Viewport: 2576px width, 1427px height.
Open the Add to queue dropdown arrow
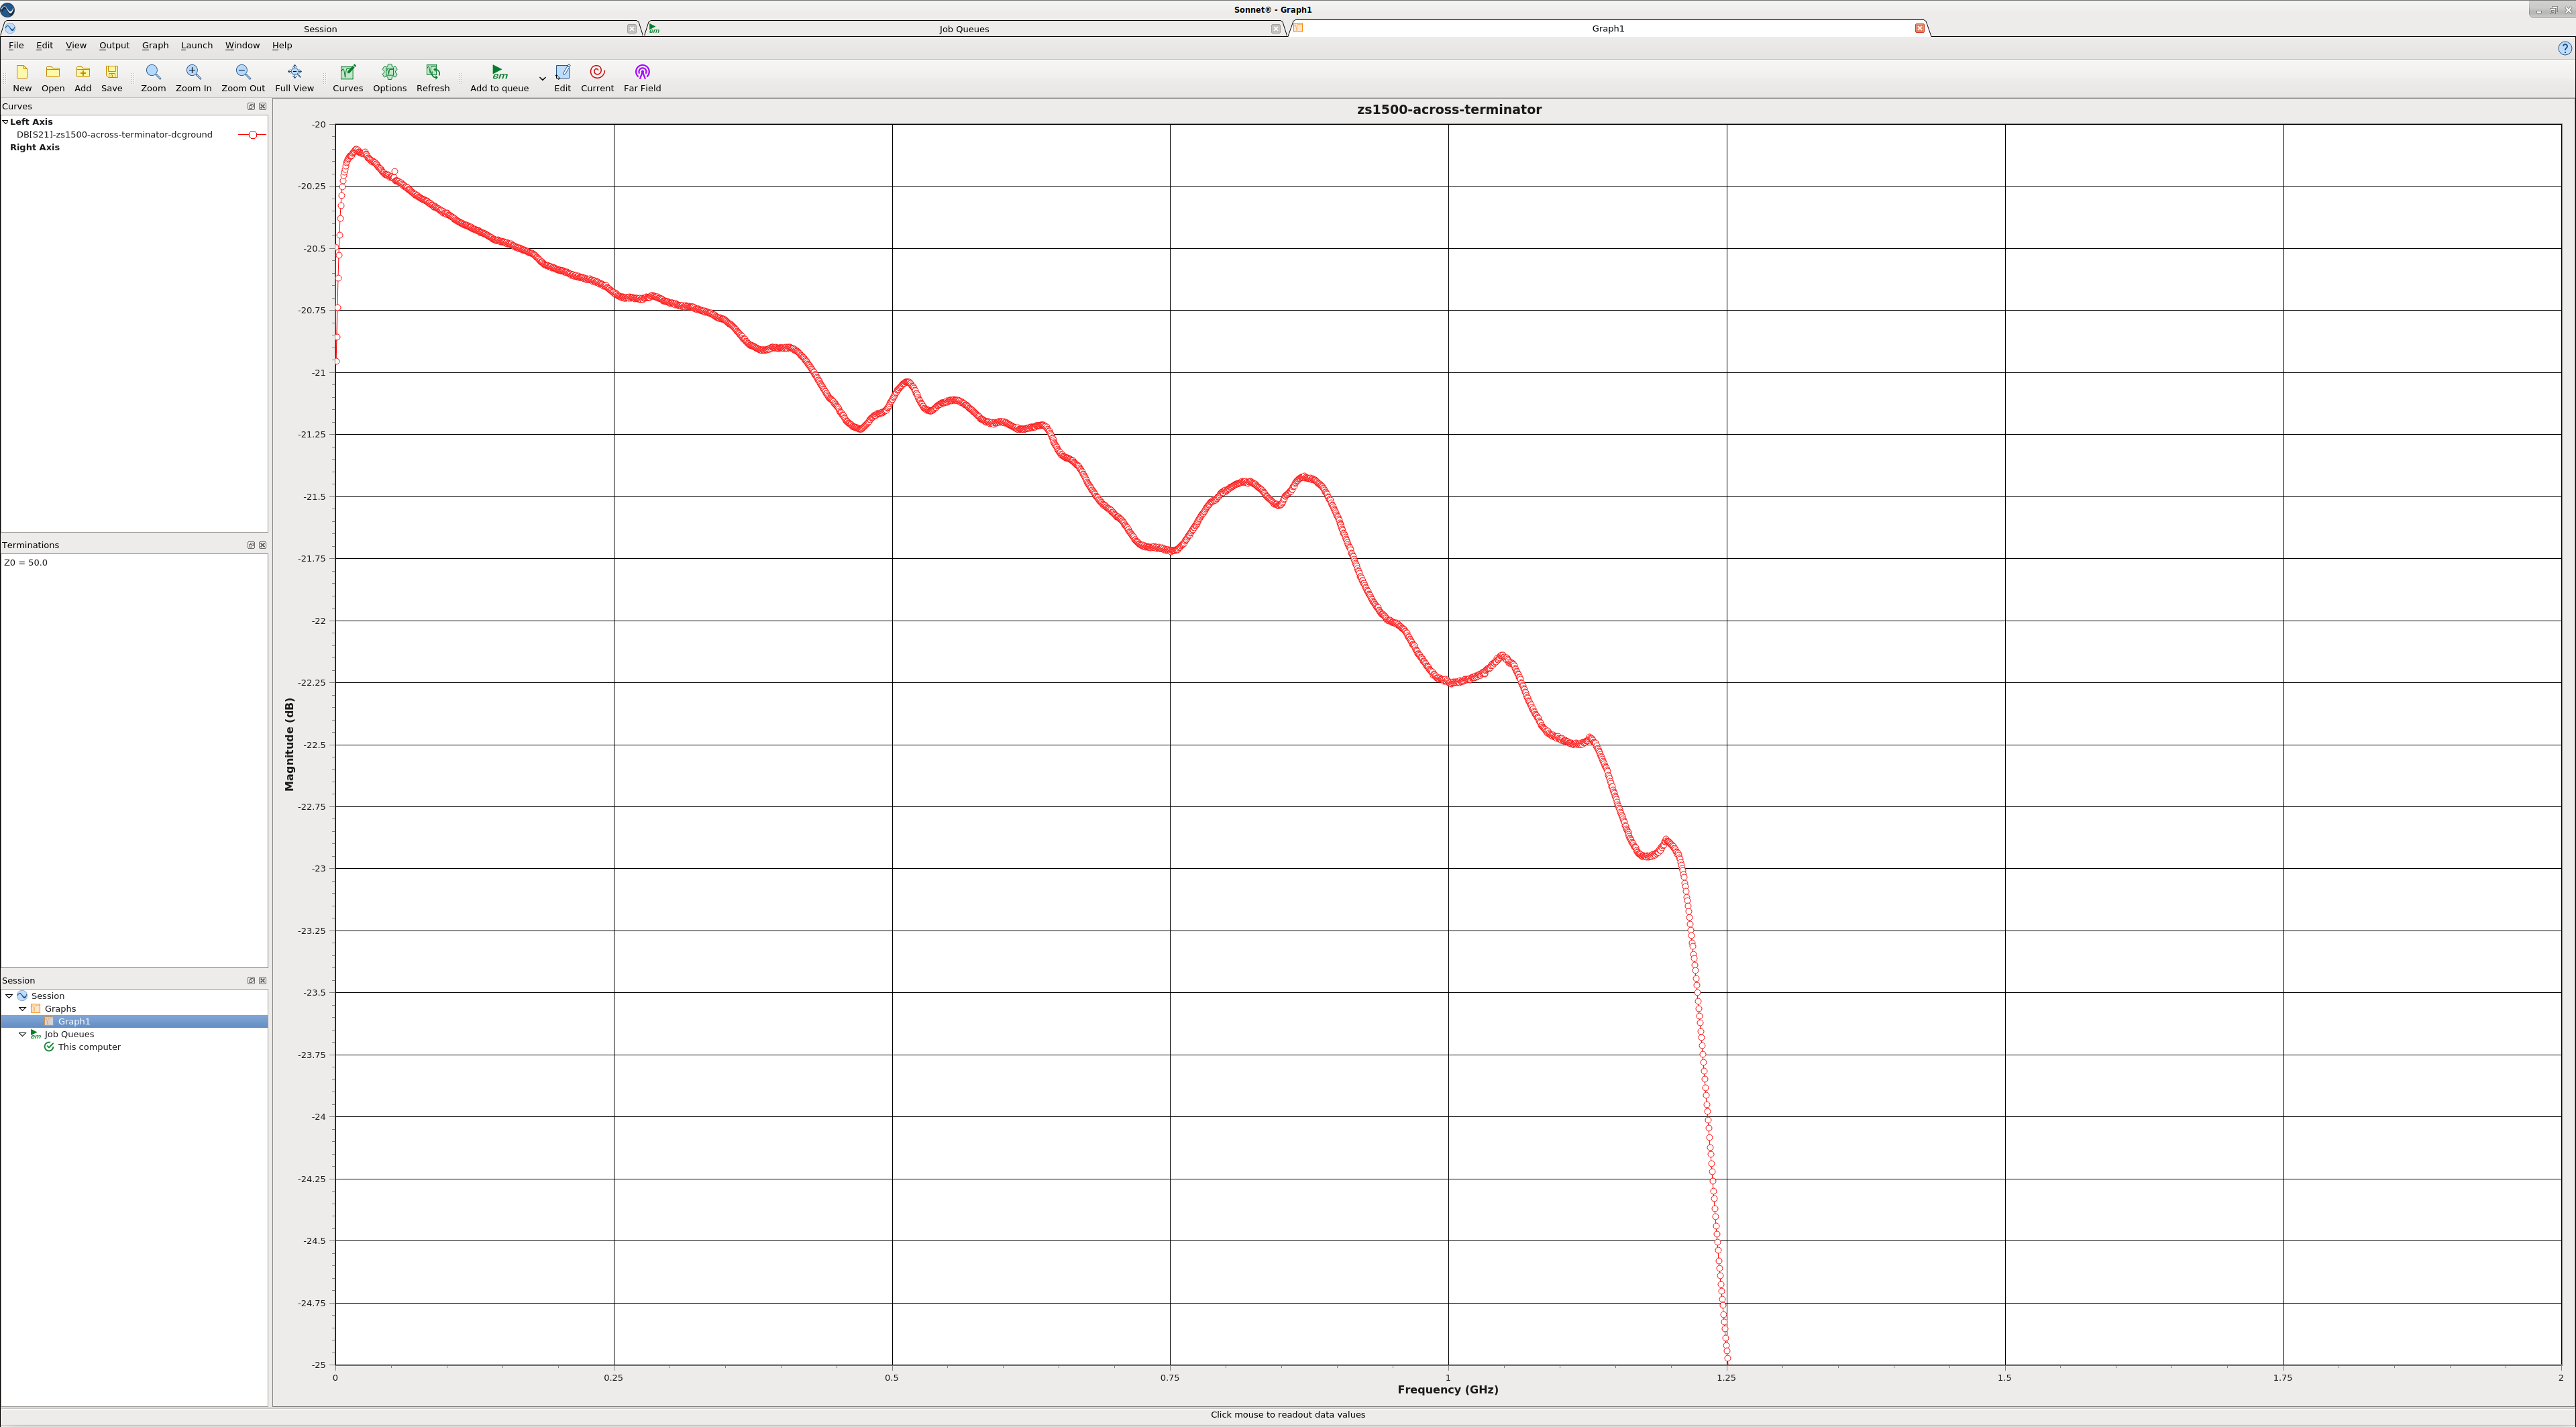(x=542, y=78)
